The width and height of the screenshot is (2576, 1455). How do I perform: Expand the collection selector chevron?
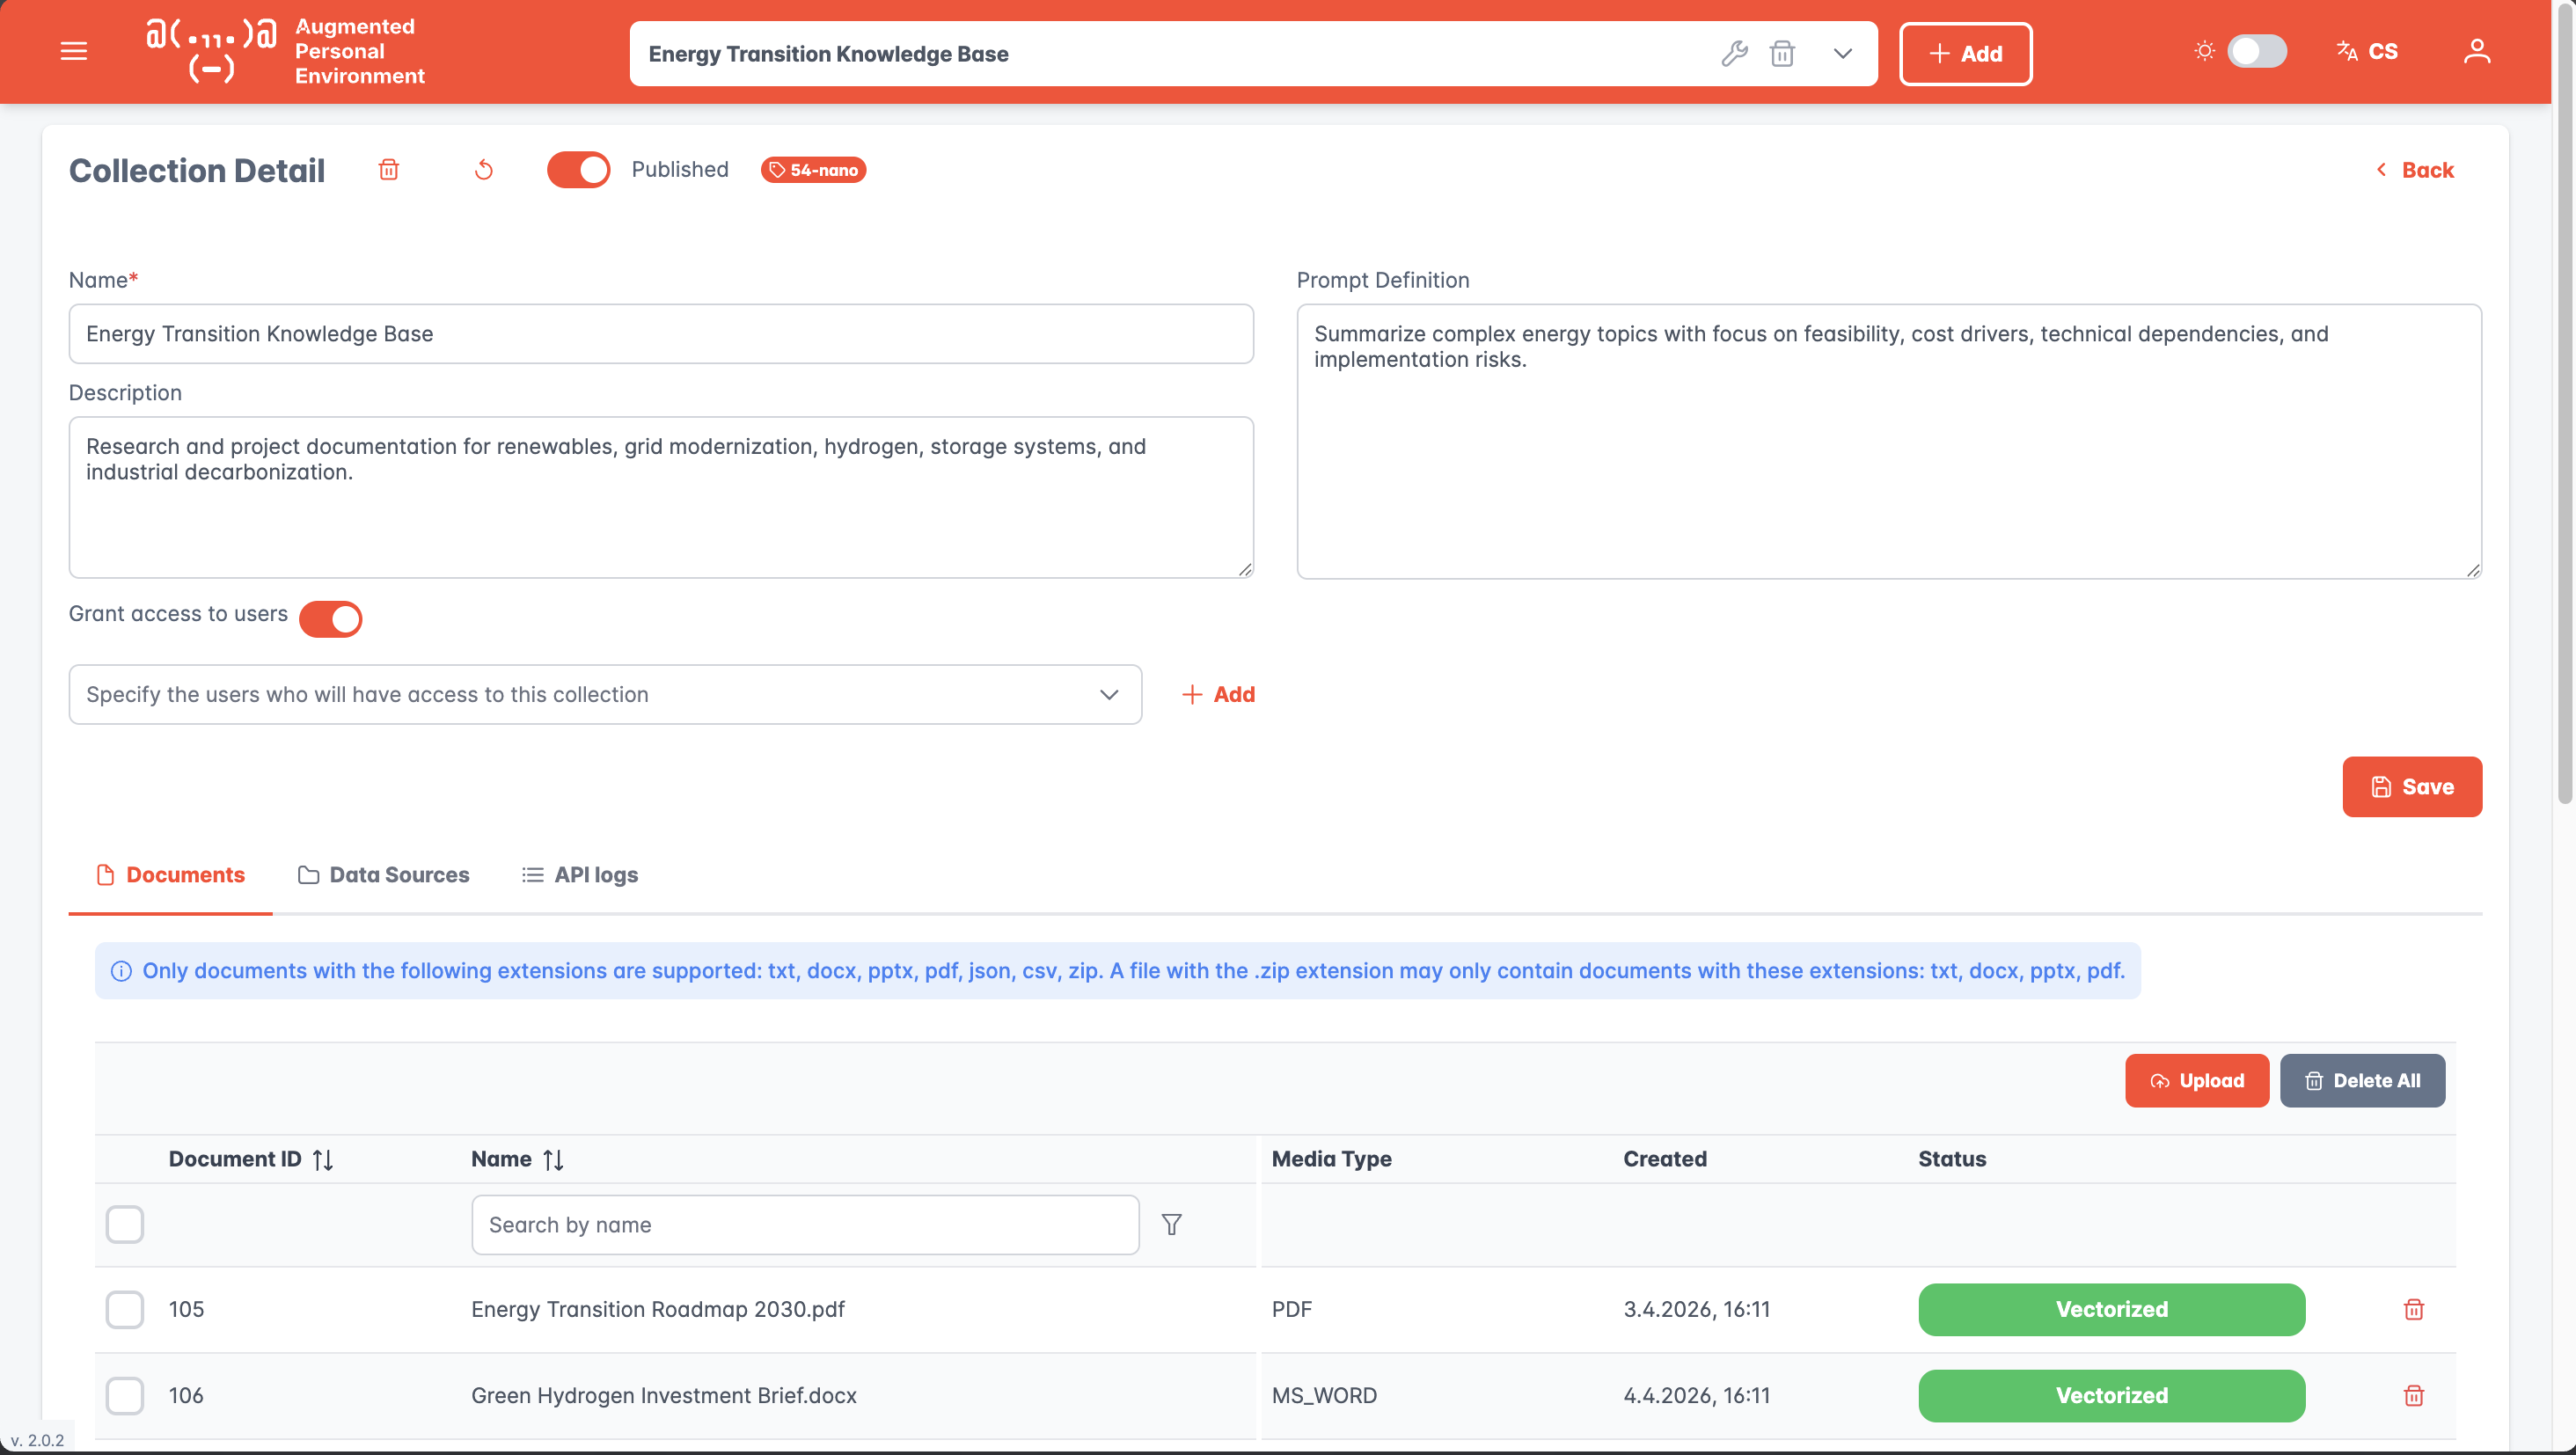tap(1842, 53)
